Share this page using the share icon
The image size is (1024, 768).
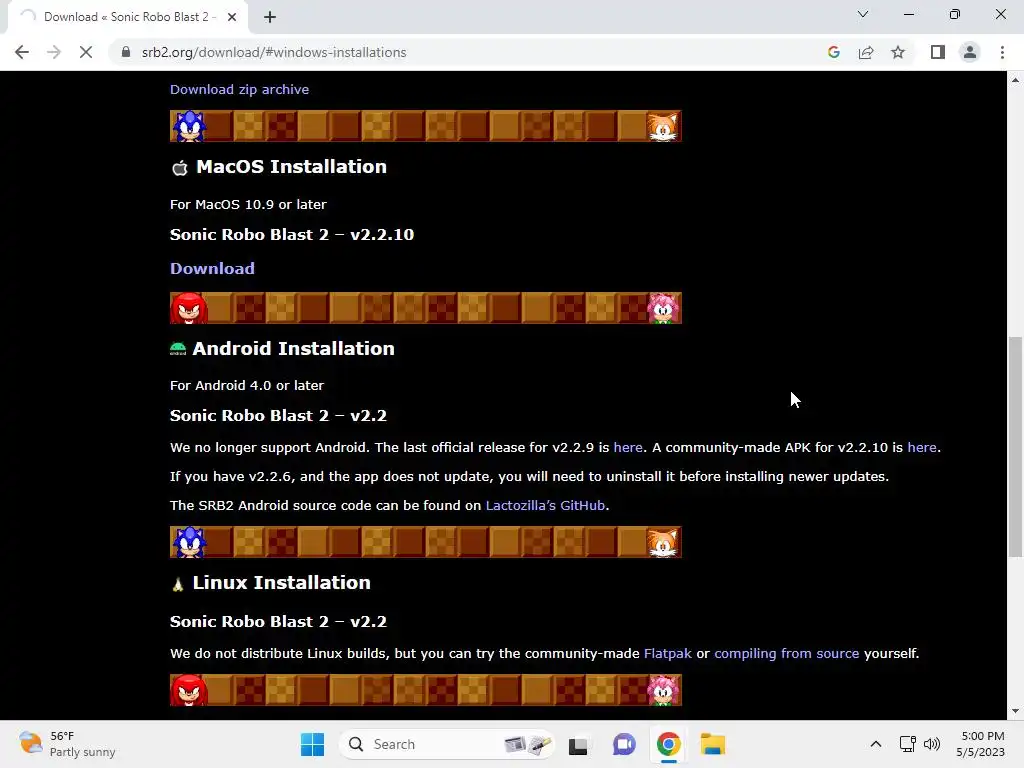point(866,52)
